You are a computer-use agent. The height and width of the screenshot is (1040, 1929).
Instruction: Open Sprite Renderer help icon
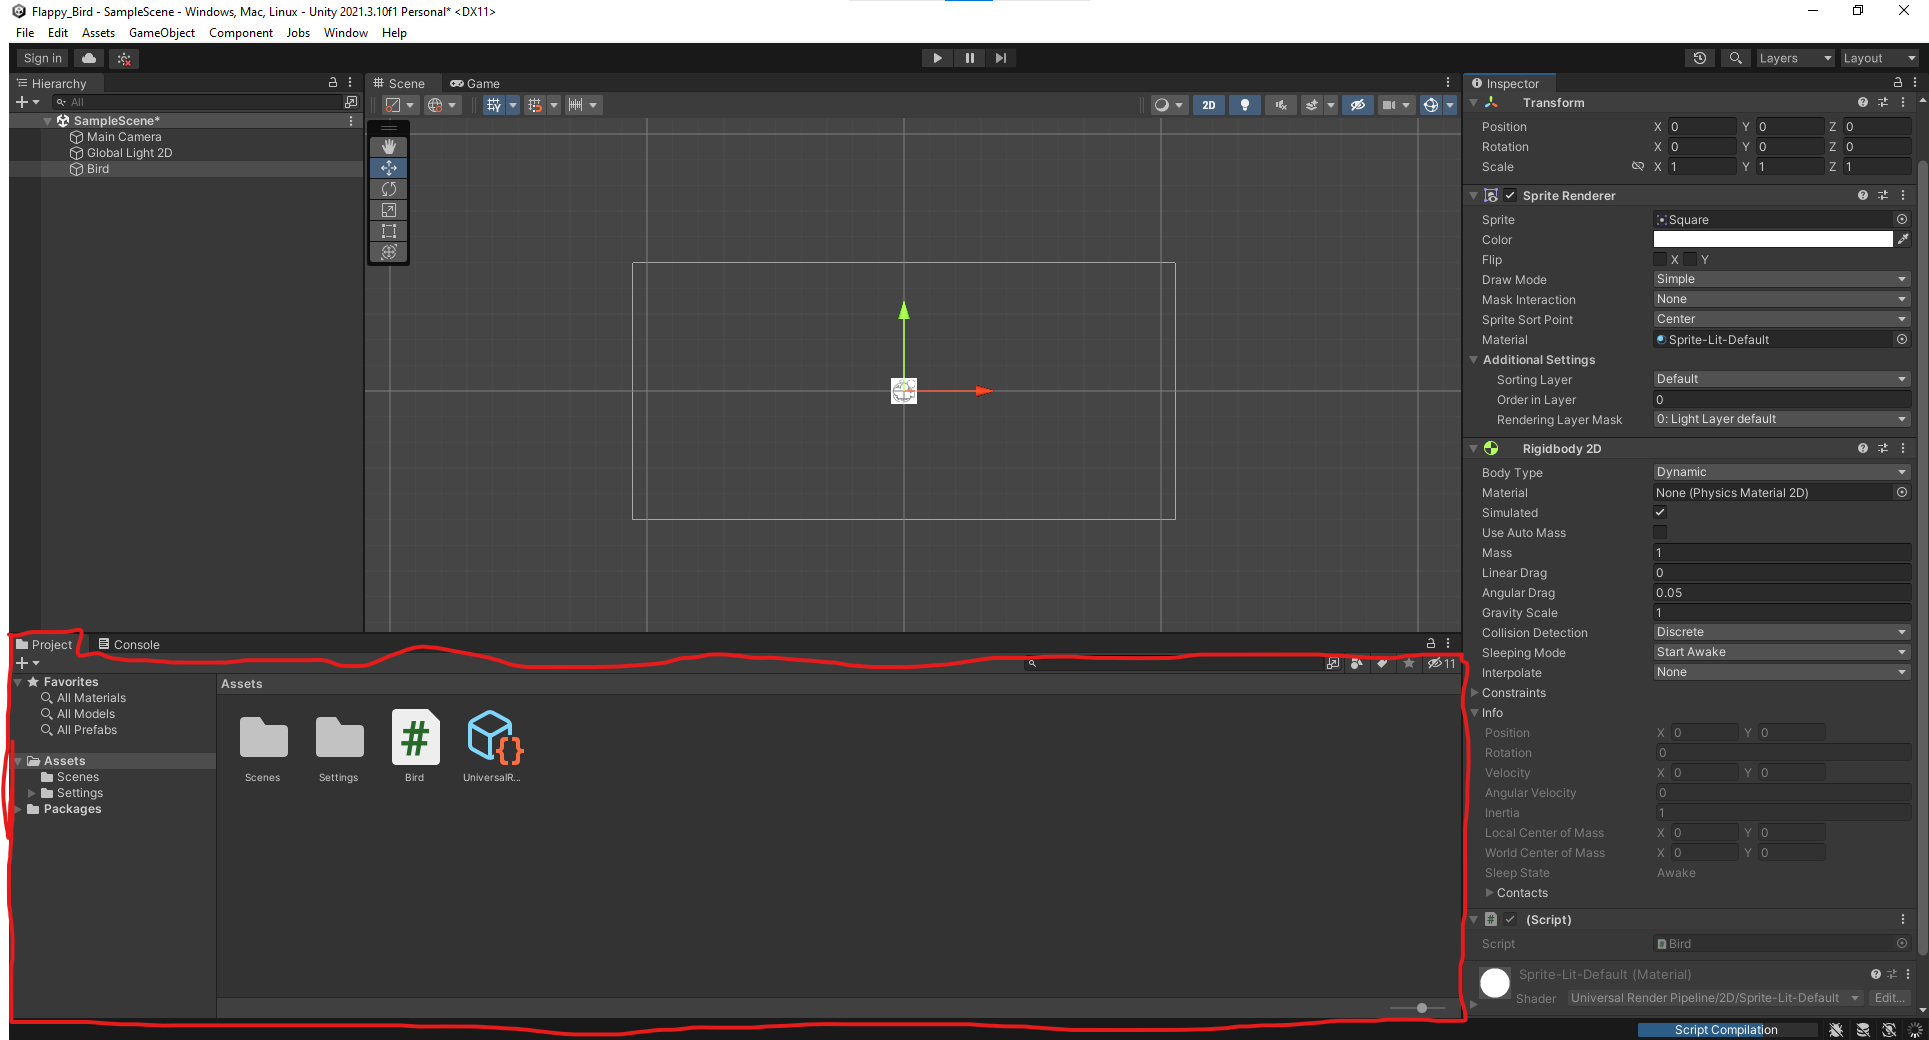tap(1863, 195)
